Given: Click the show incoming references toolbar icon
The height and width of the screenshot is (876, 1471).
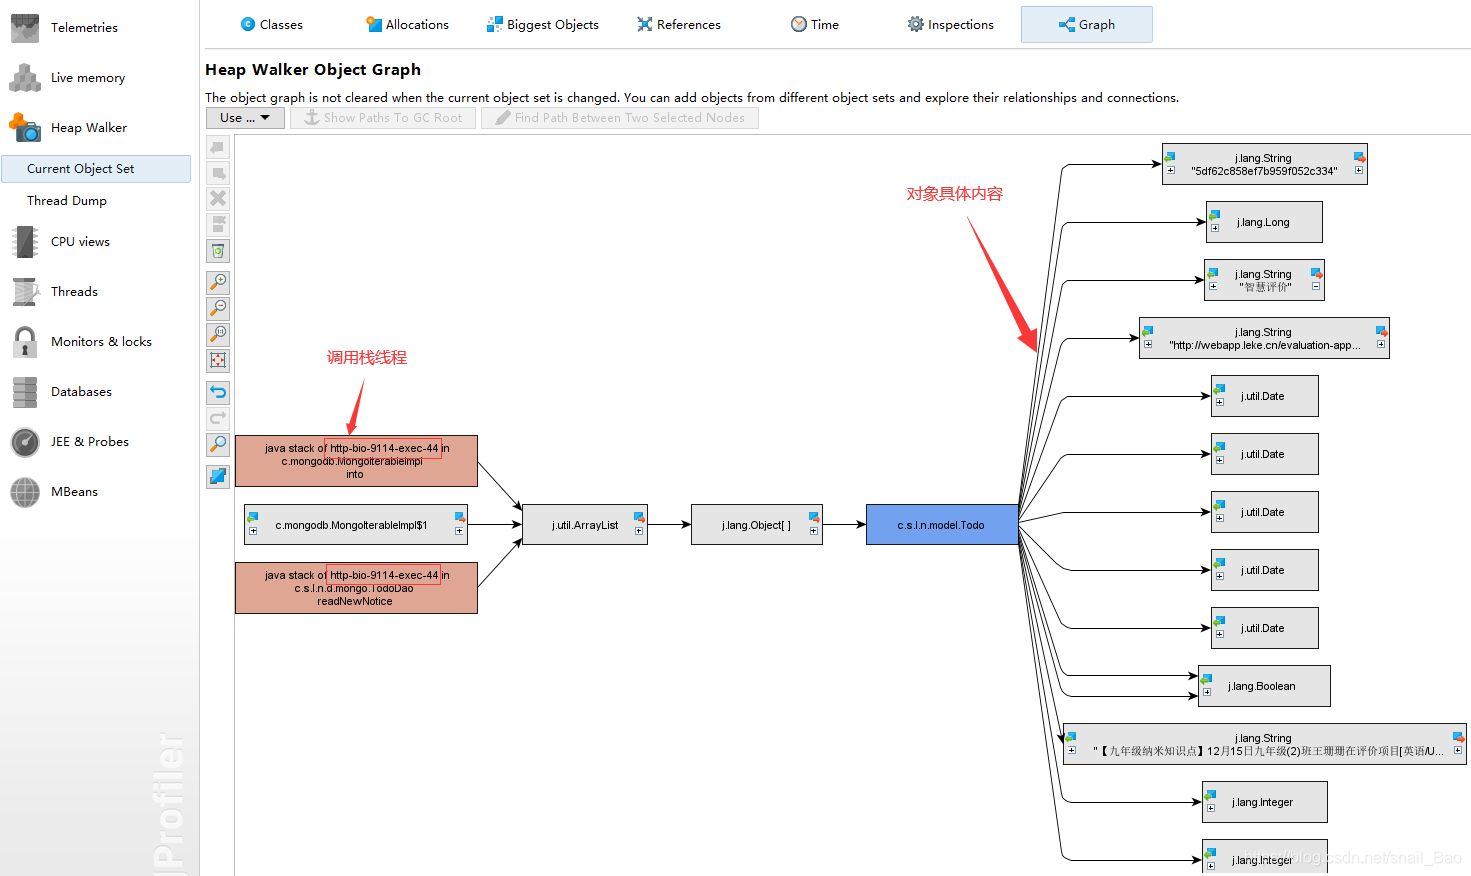Looking at the screenshot, I should [218, 147].
